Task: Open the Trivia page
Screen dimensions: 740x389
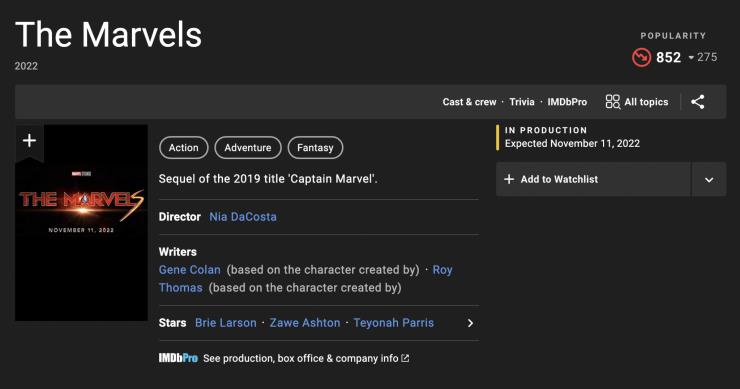Action: click(521, 102)
